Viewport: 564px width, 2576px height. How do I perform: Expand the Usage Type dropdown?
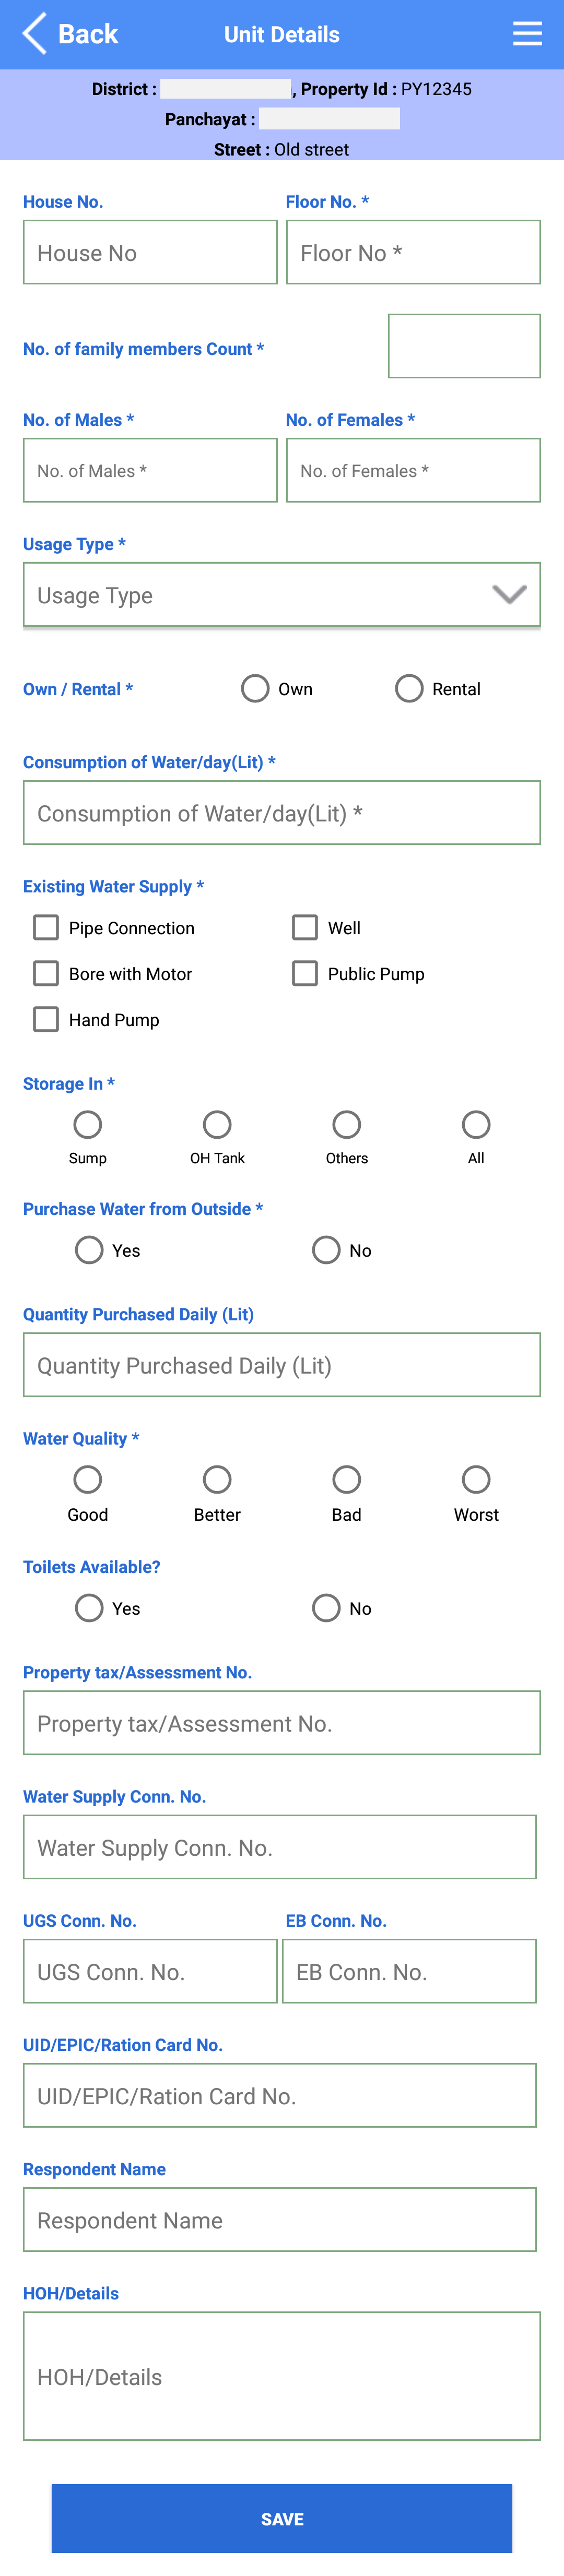(x=282, y=595)
